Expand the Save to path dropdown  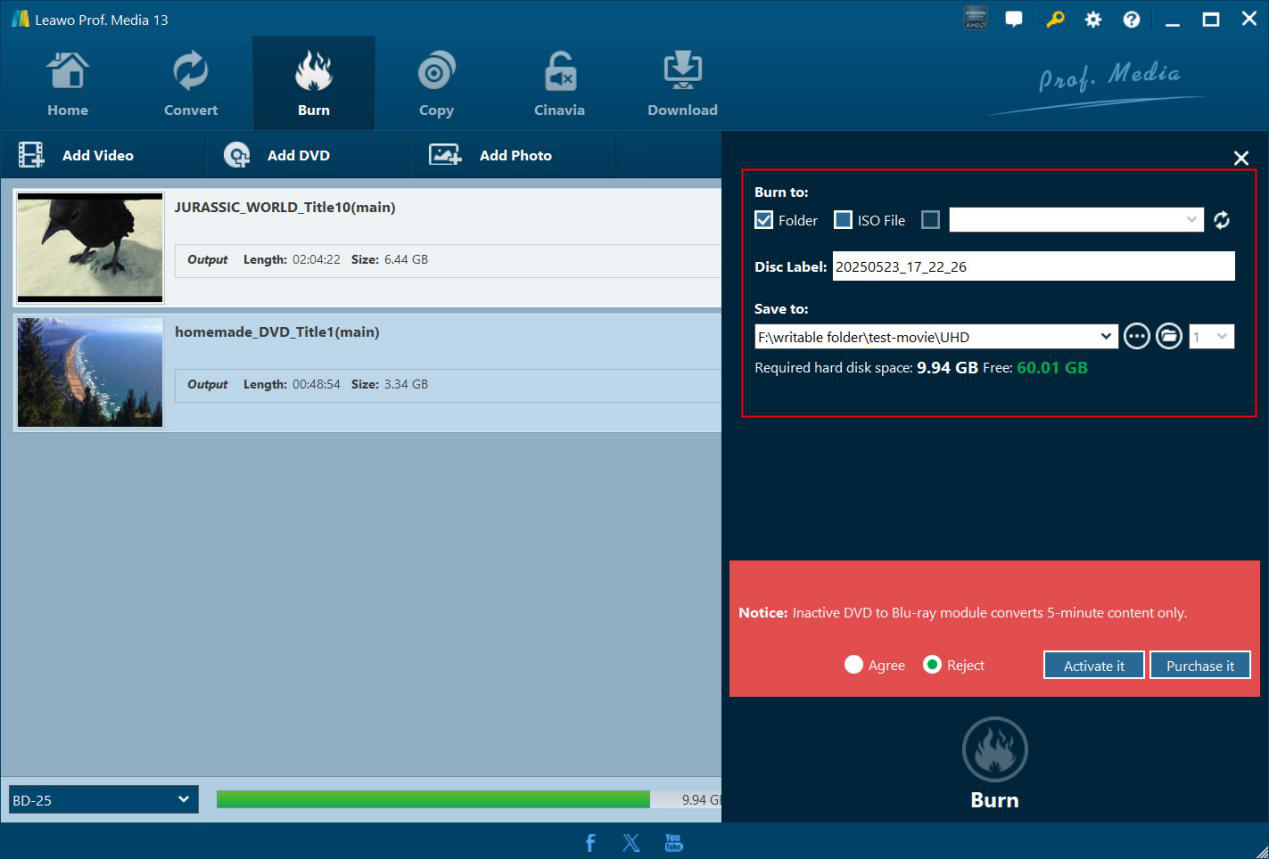coord(1106,337)
